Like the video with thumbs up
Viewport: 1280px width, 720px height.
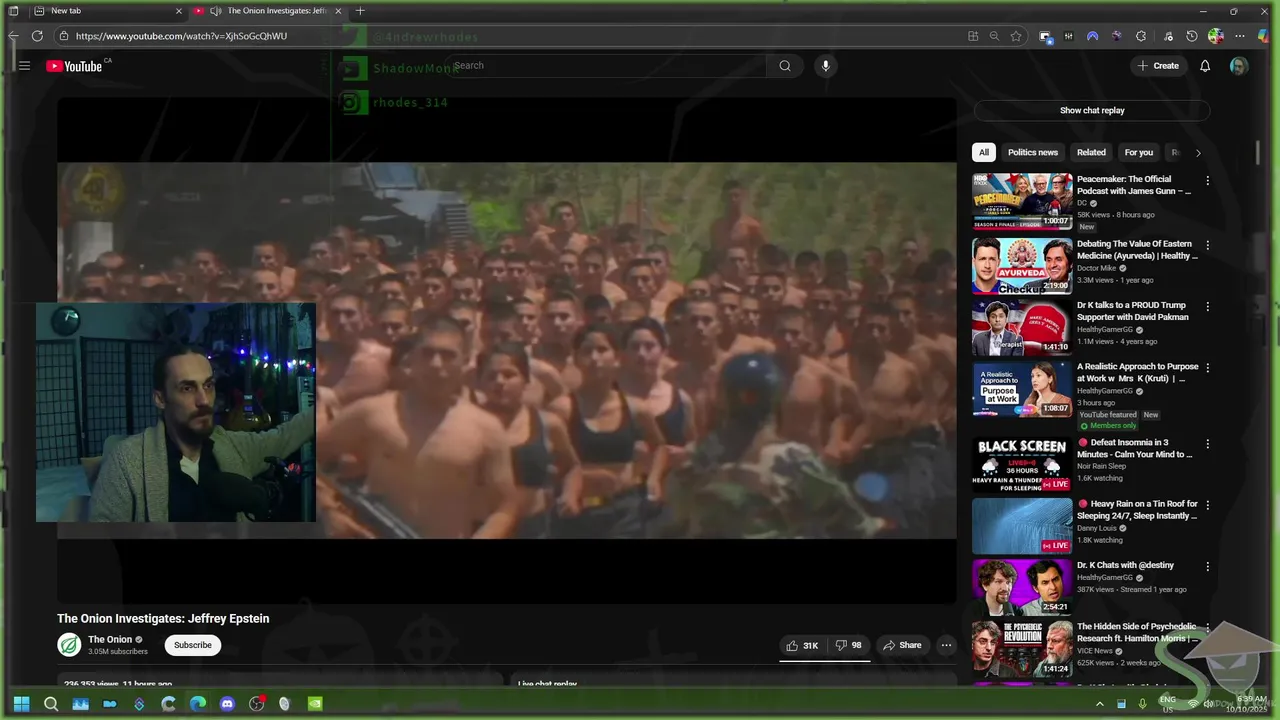point(803,645)
